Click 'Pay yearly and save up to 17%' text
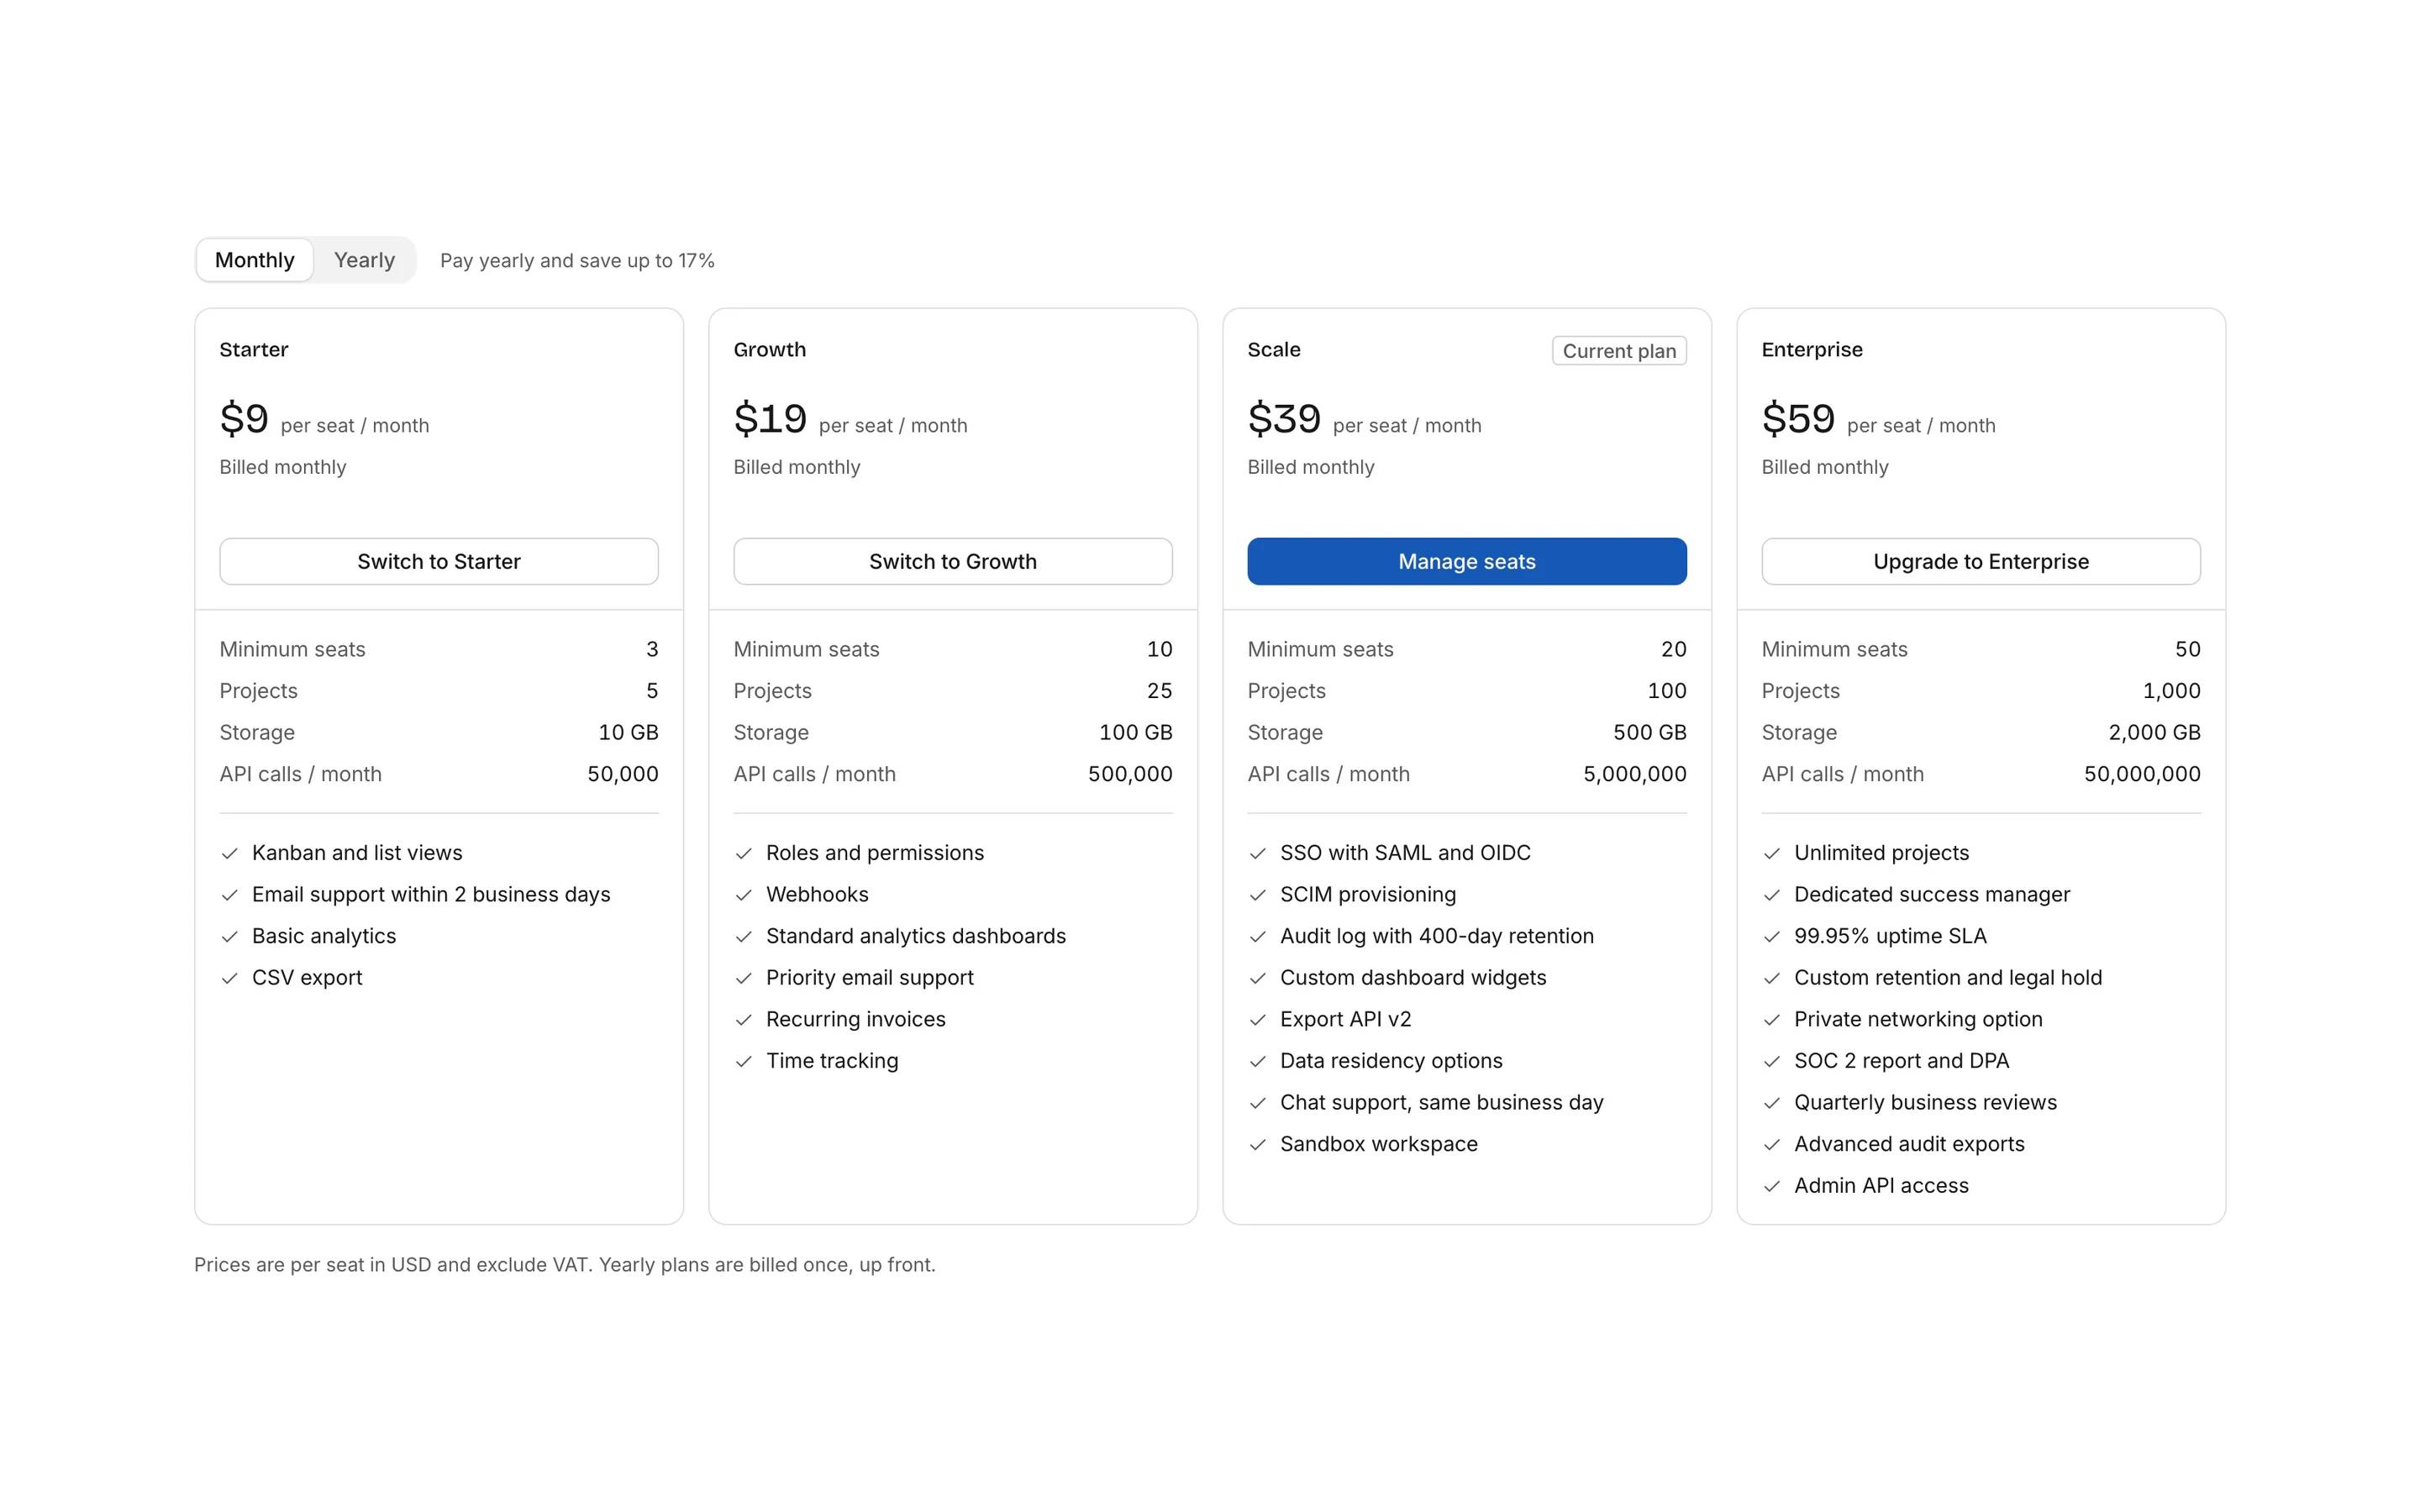 point(577,261)
